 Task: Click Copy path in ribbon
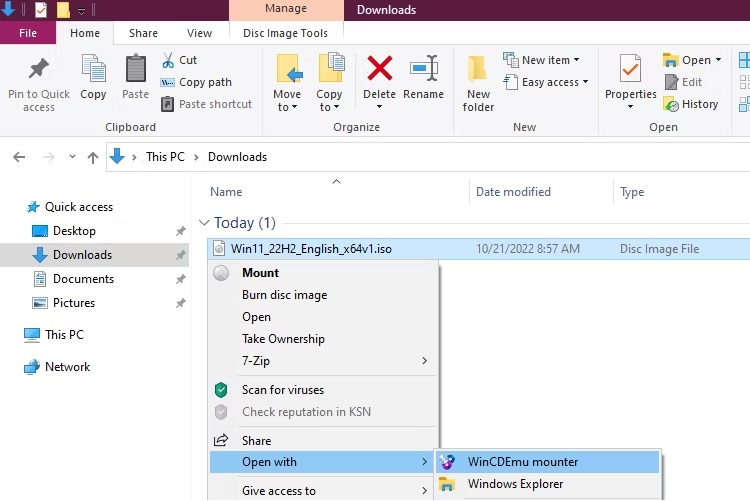[x=196, y=82]
